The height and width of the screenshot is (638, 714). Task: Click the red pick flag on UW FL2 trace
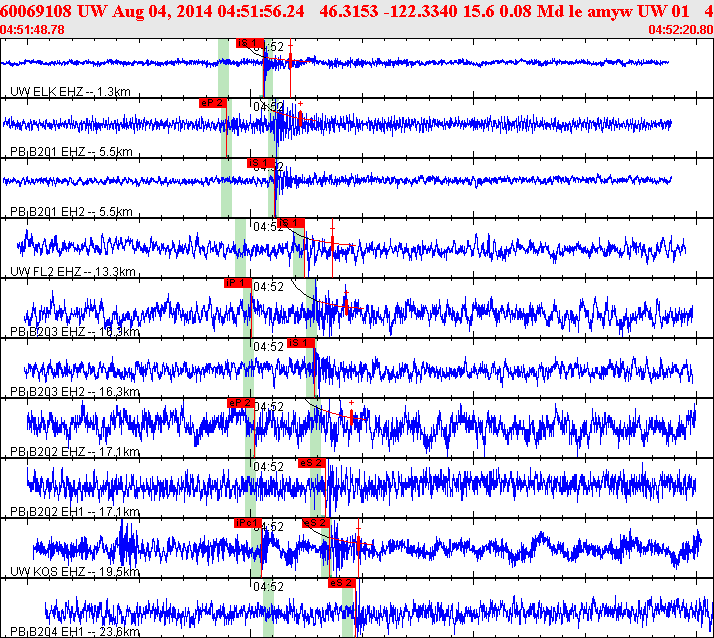(289, 222)
